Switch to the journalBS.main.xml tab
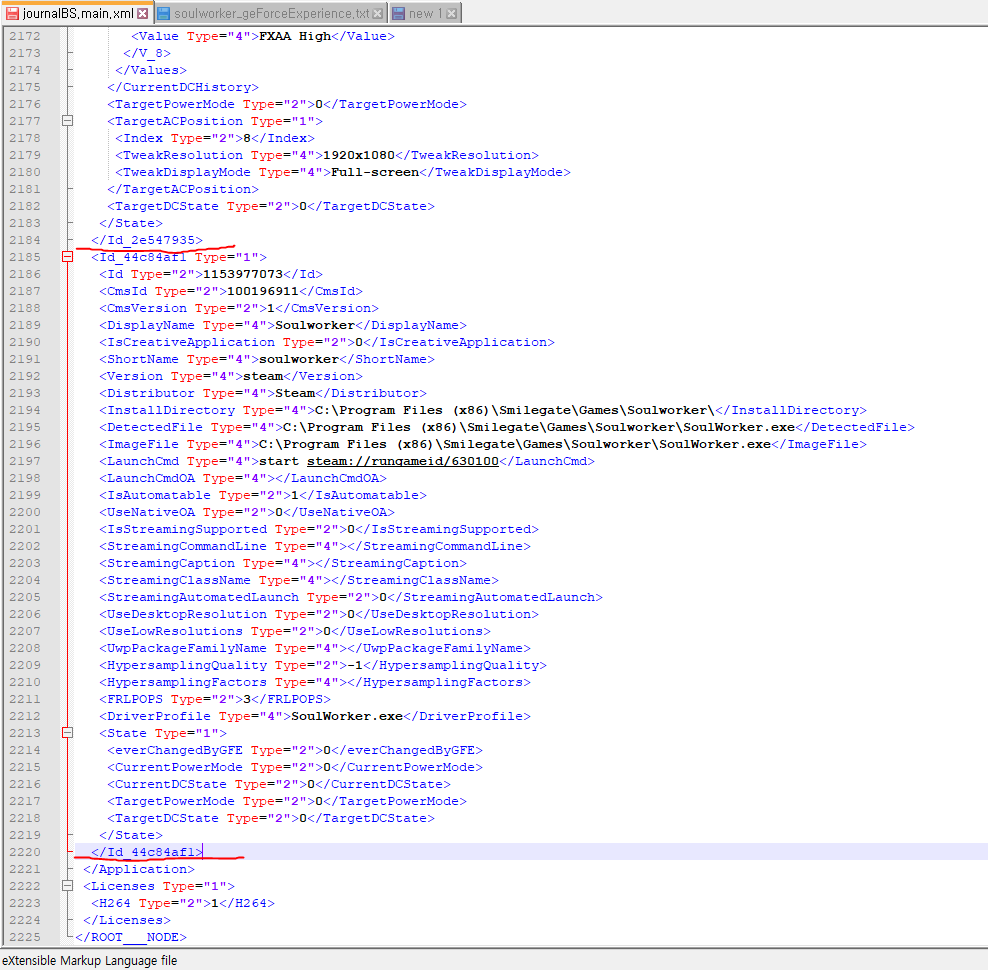 pyautogui.click(x=76, y=13)
